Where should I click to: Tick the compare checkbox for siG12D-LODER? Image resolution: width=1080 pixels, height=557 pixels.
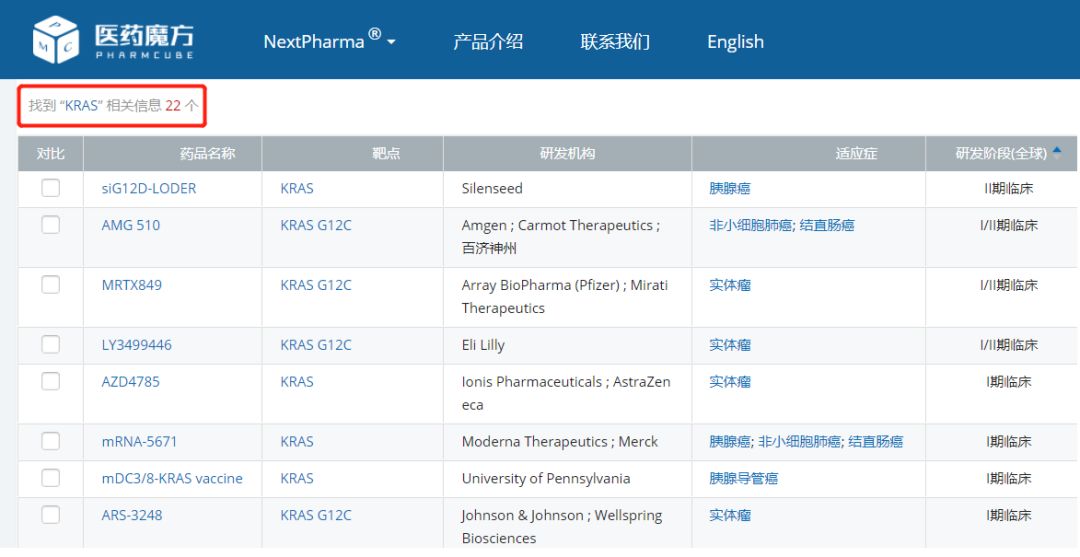[50, 188]
